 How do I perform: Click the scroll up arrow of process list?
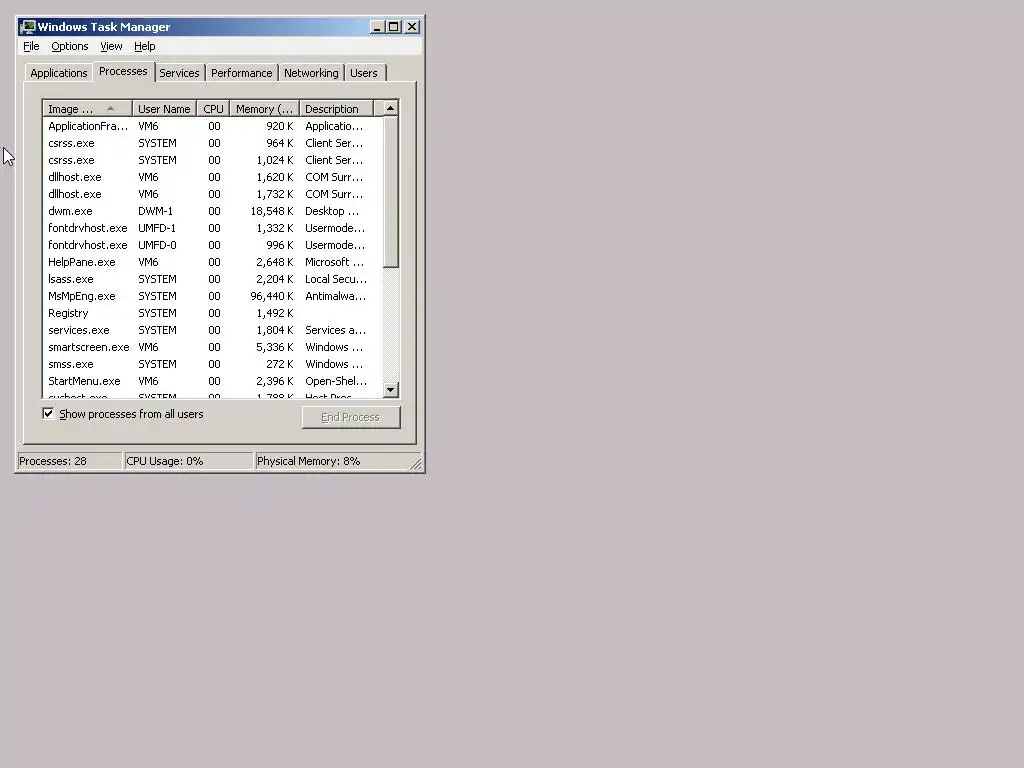pyautogui.click(x=390, y=108)
